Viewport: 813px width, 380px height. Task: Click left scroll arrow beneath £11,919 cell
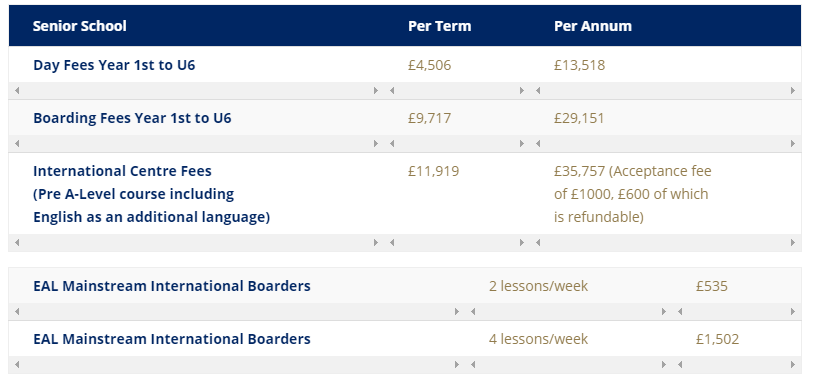[x=392, y=242]
